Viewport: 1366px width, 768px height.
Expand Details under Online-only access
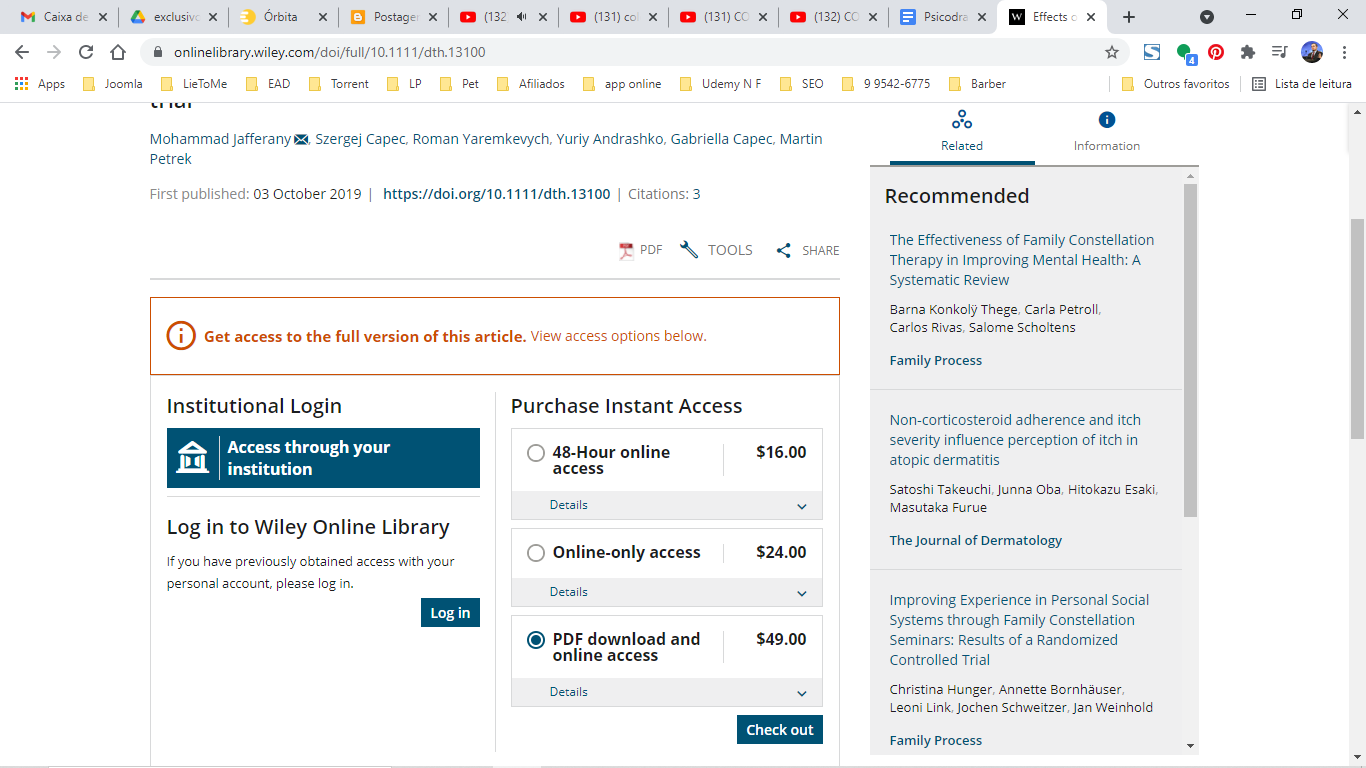(667, 592)
